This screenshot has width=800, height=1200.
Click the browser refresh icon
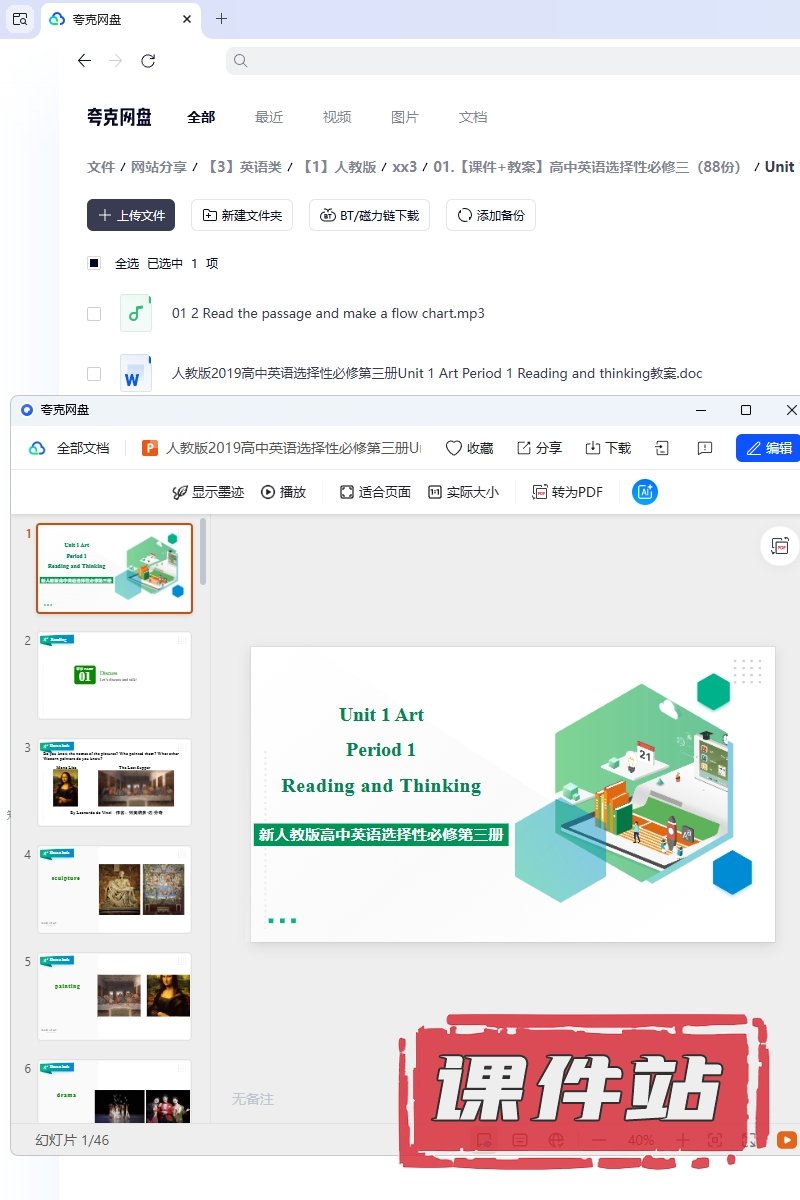tap(148, 61)
